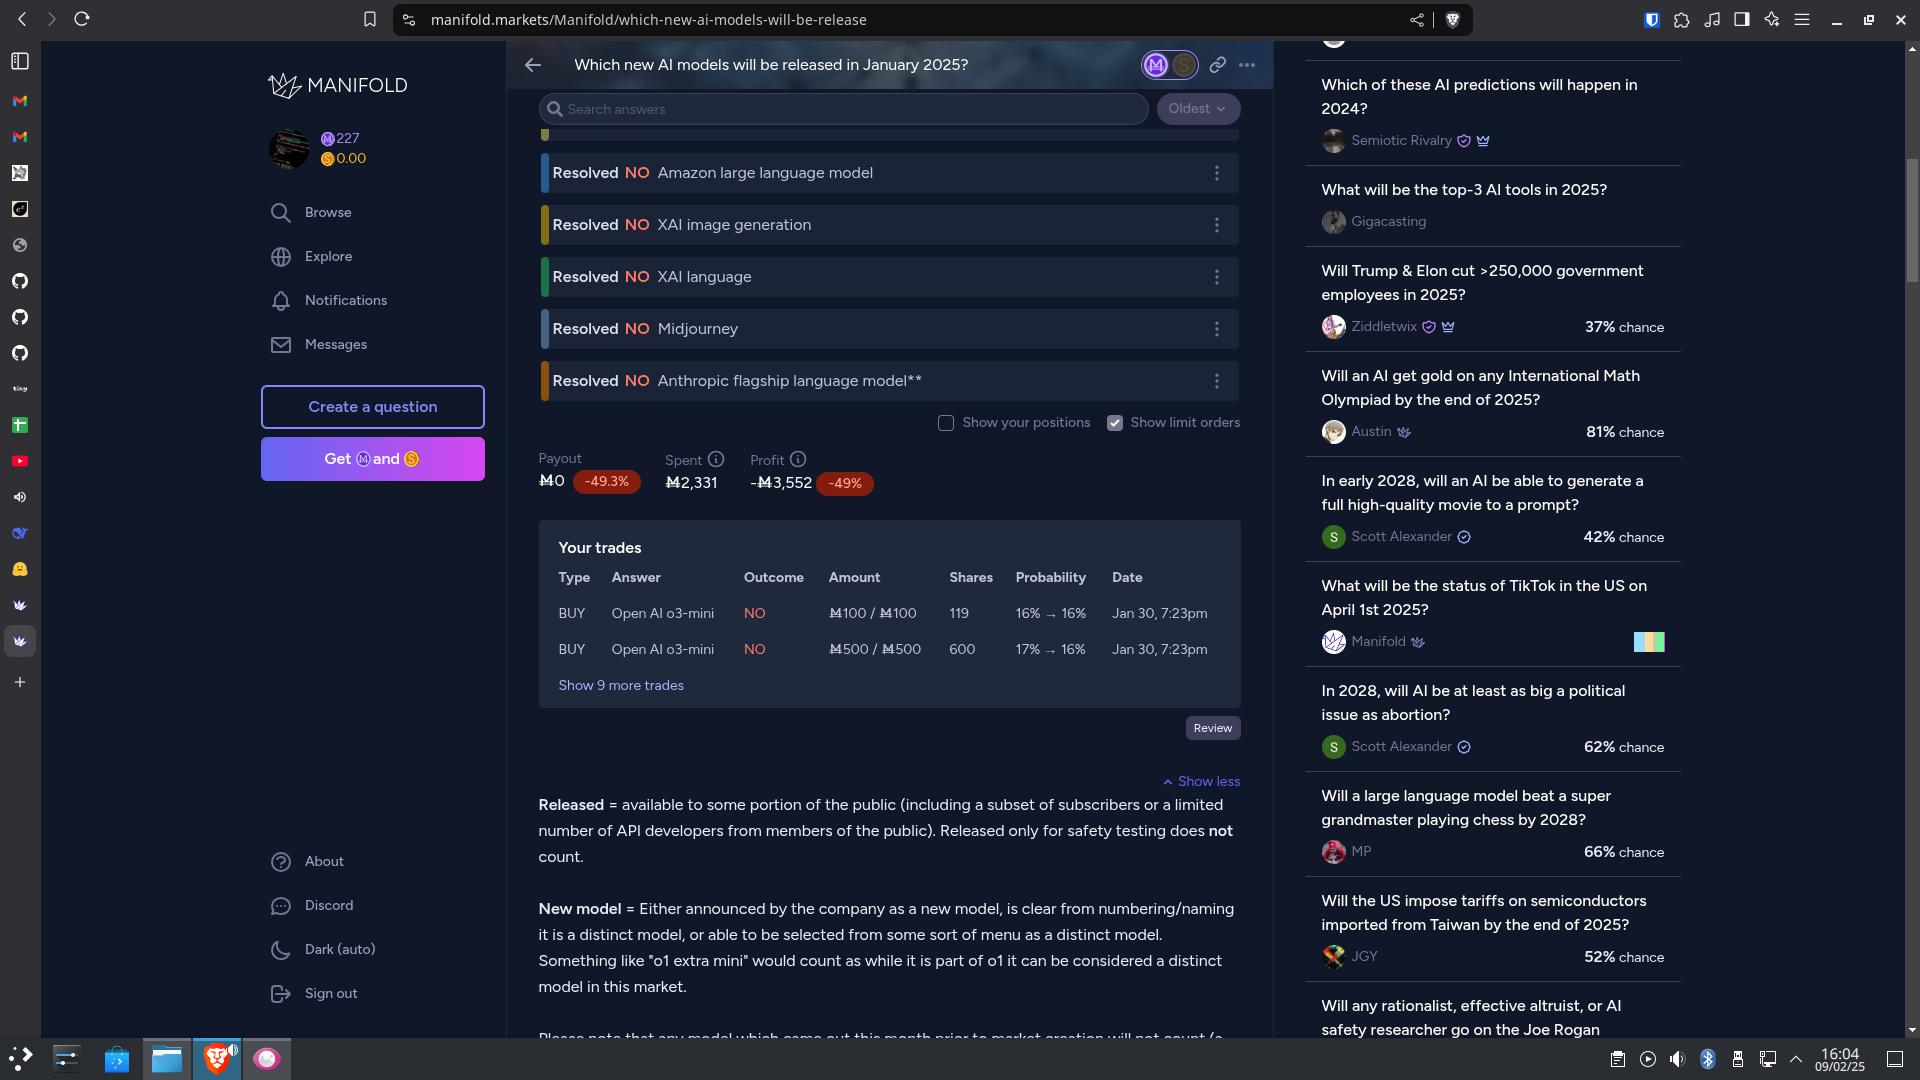Viewport: 1920px width, 1080px height.
Task: Open Brave browser in taskbar
Action: (217, 1059)
